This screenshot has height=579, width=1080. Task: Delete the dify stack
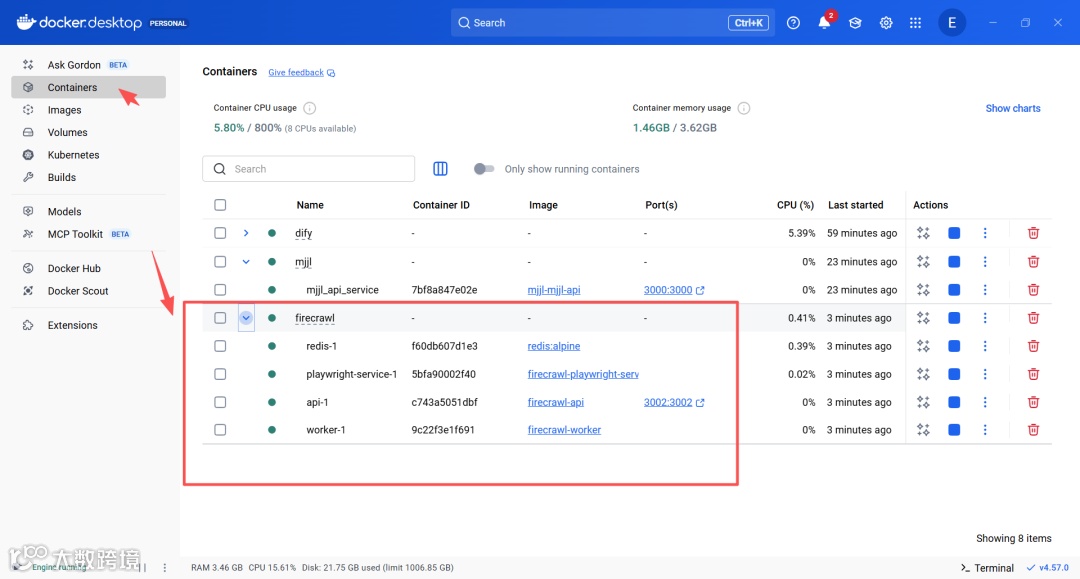(x=1033, y=233)
